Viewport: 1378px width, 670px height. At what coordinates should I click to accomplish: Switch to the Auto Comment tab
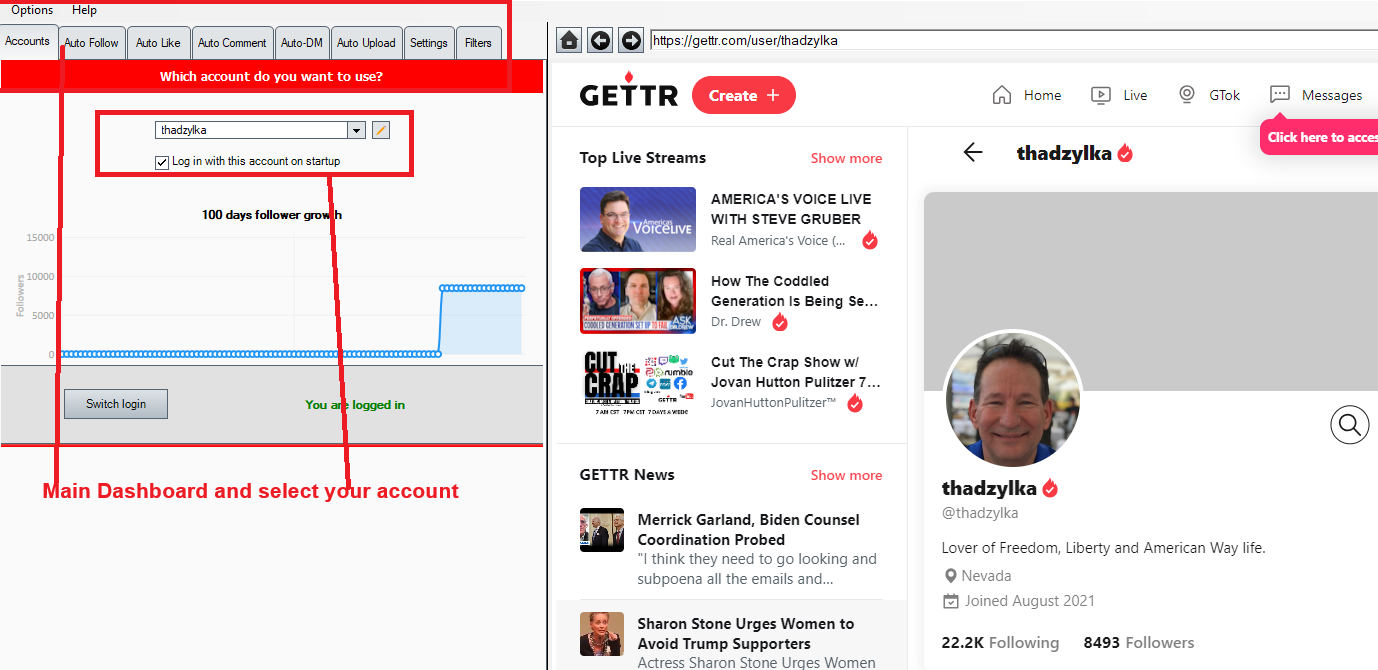pos(232,43)
